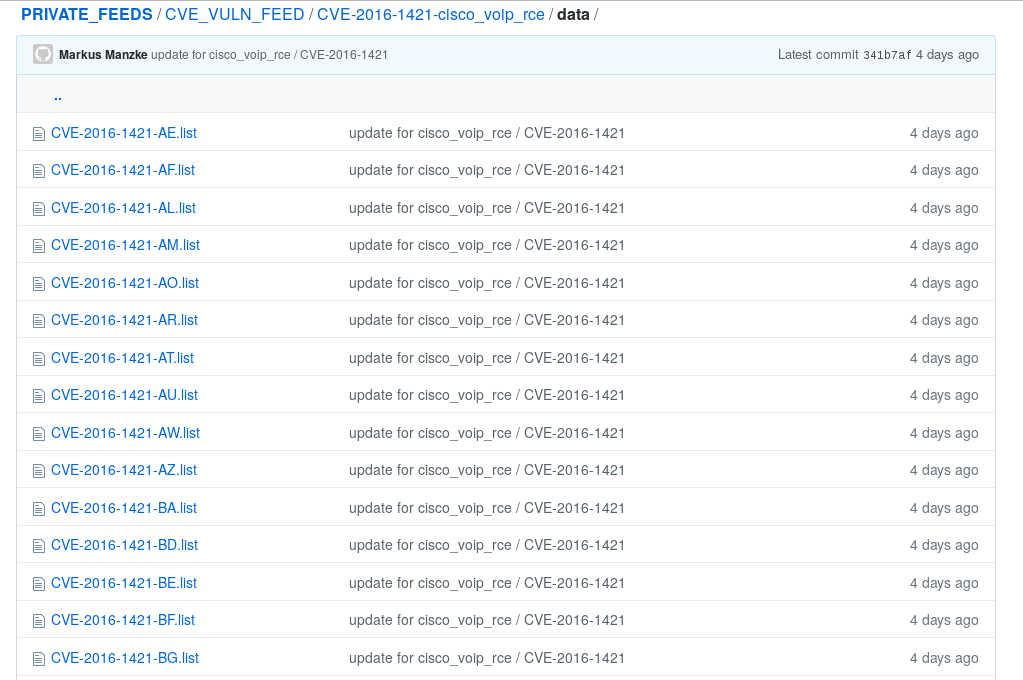Click the file icon beside CVE-2016-1421-AZ.list
Screen dimensions: 1023x680
coord(39,471)
